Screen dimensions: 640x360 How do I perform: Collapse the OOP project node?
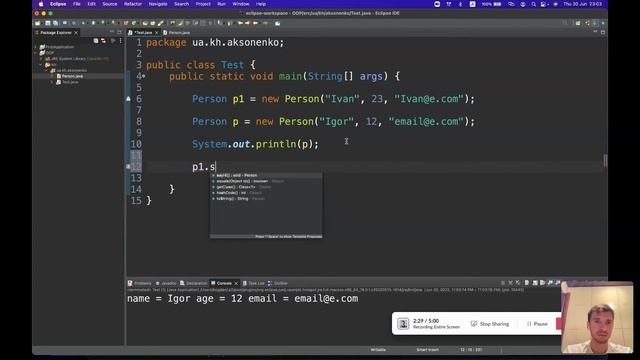[x=36, y=53]
